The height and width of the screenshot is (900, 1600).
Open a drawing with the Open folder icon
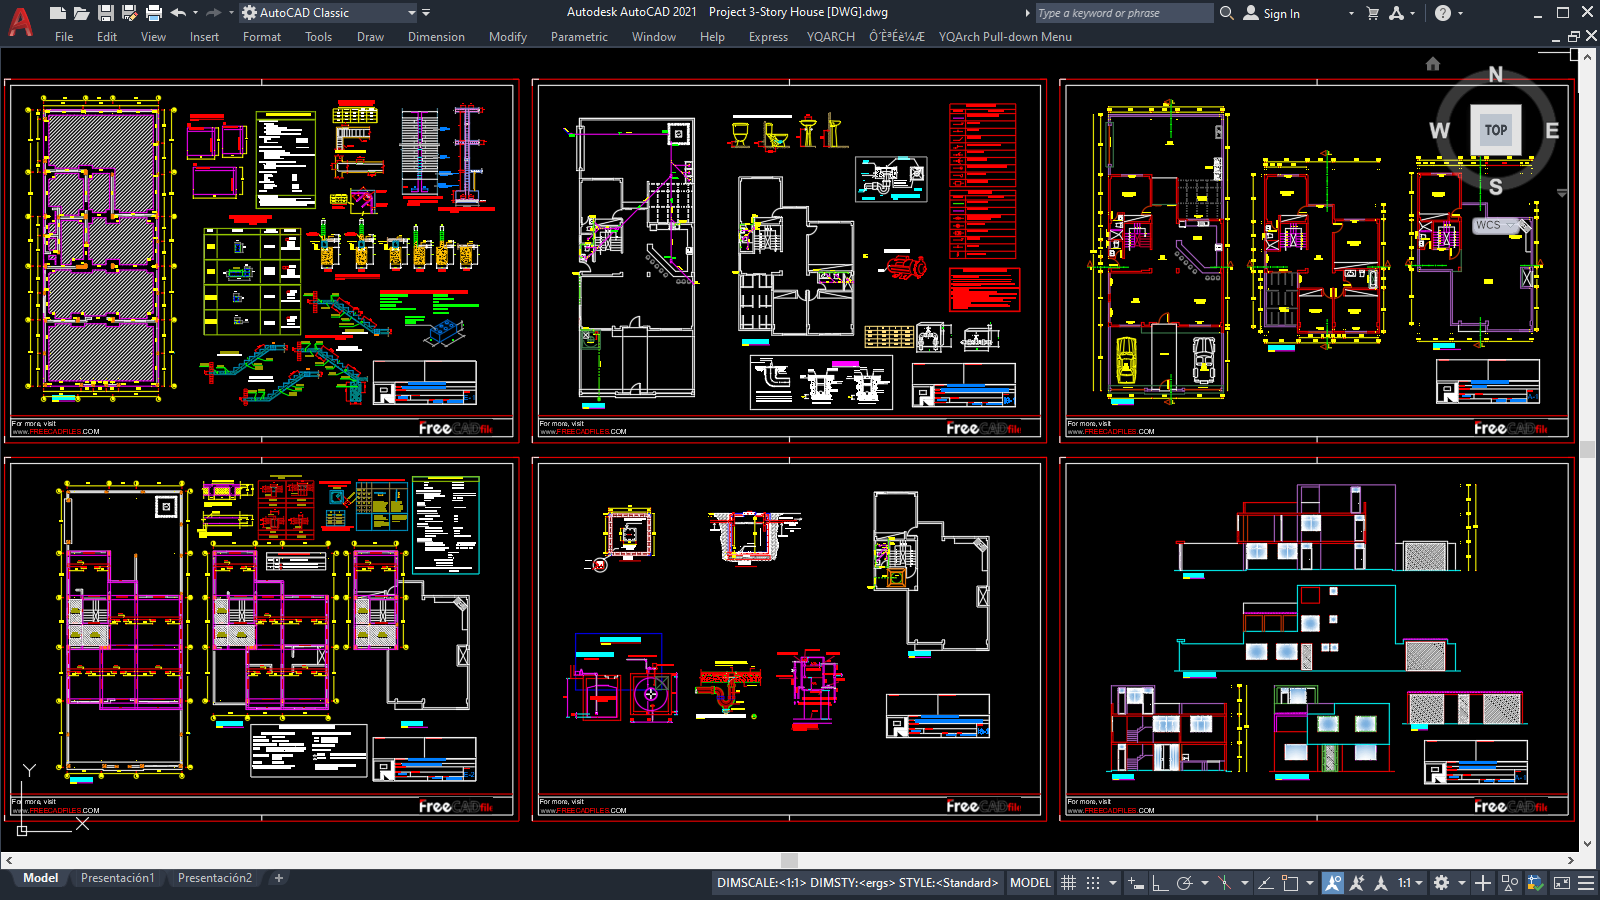click(x=81, y=13)
